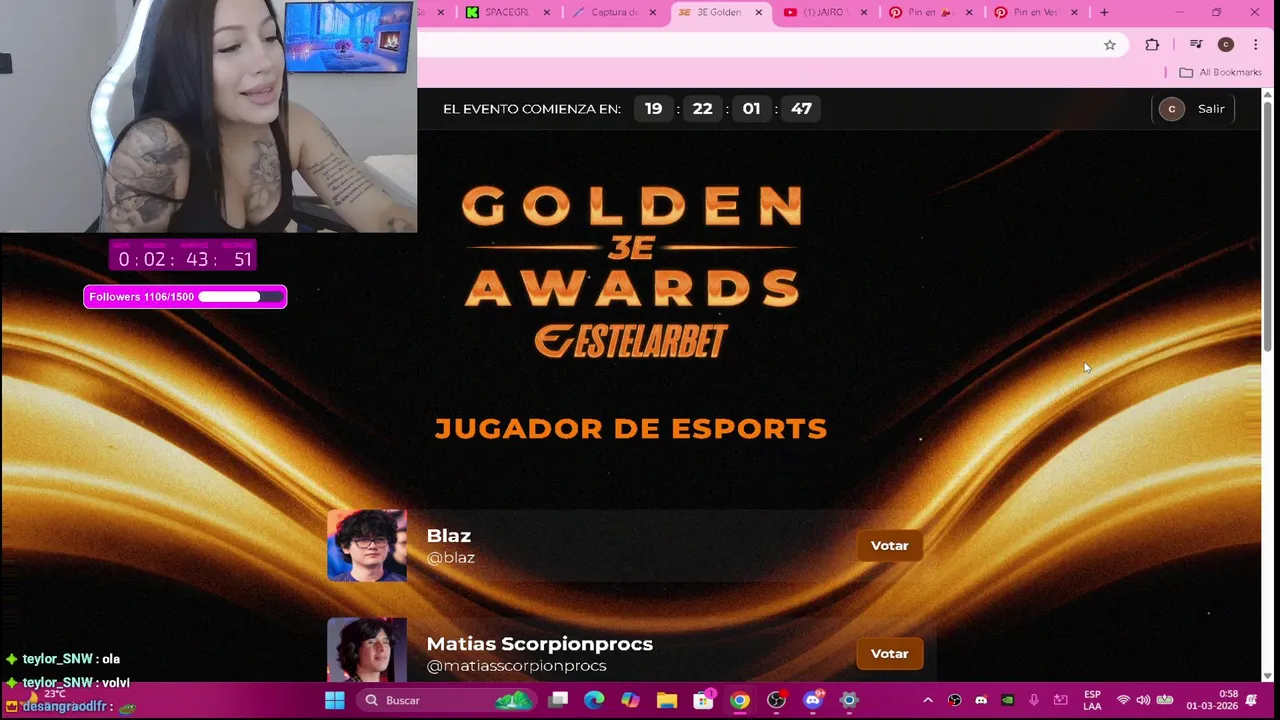Click the Followers 1106/1500 progress bar
This screenshot has width=1280, height=720.
pyautogui.click(x=185, y=297)
